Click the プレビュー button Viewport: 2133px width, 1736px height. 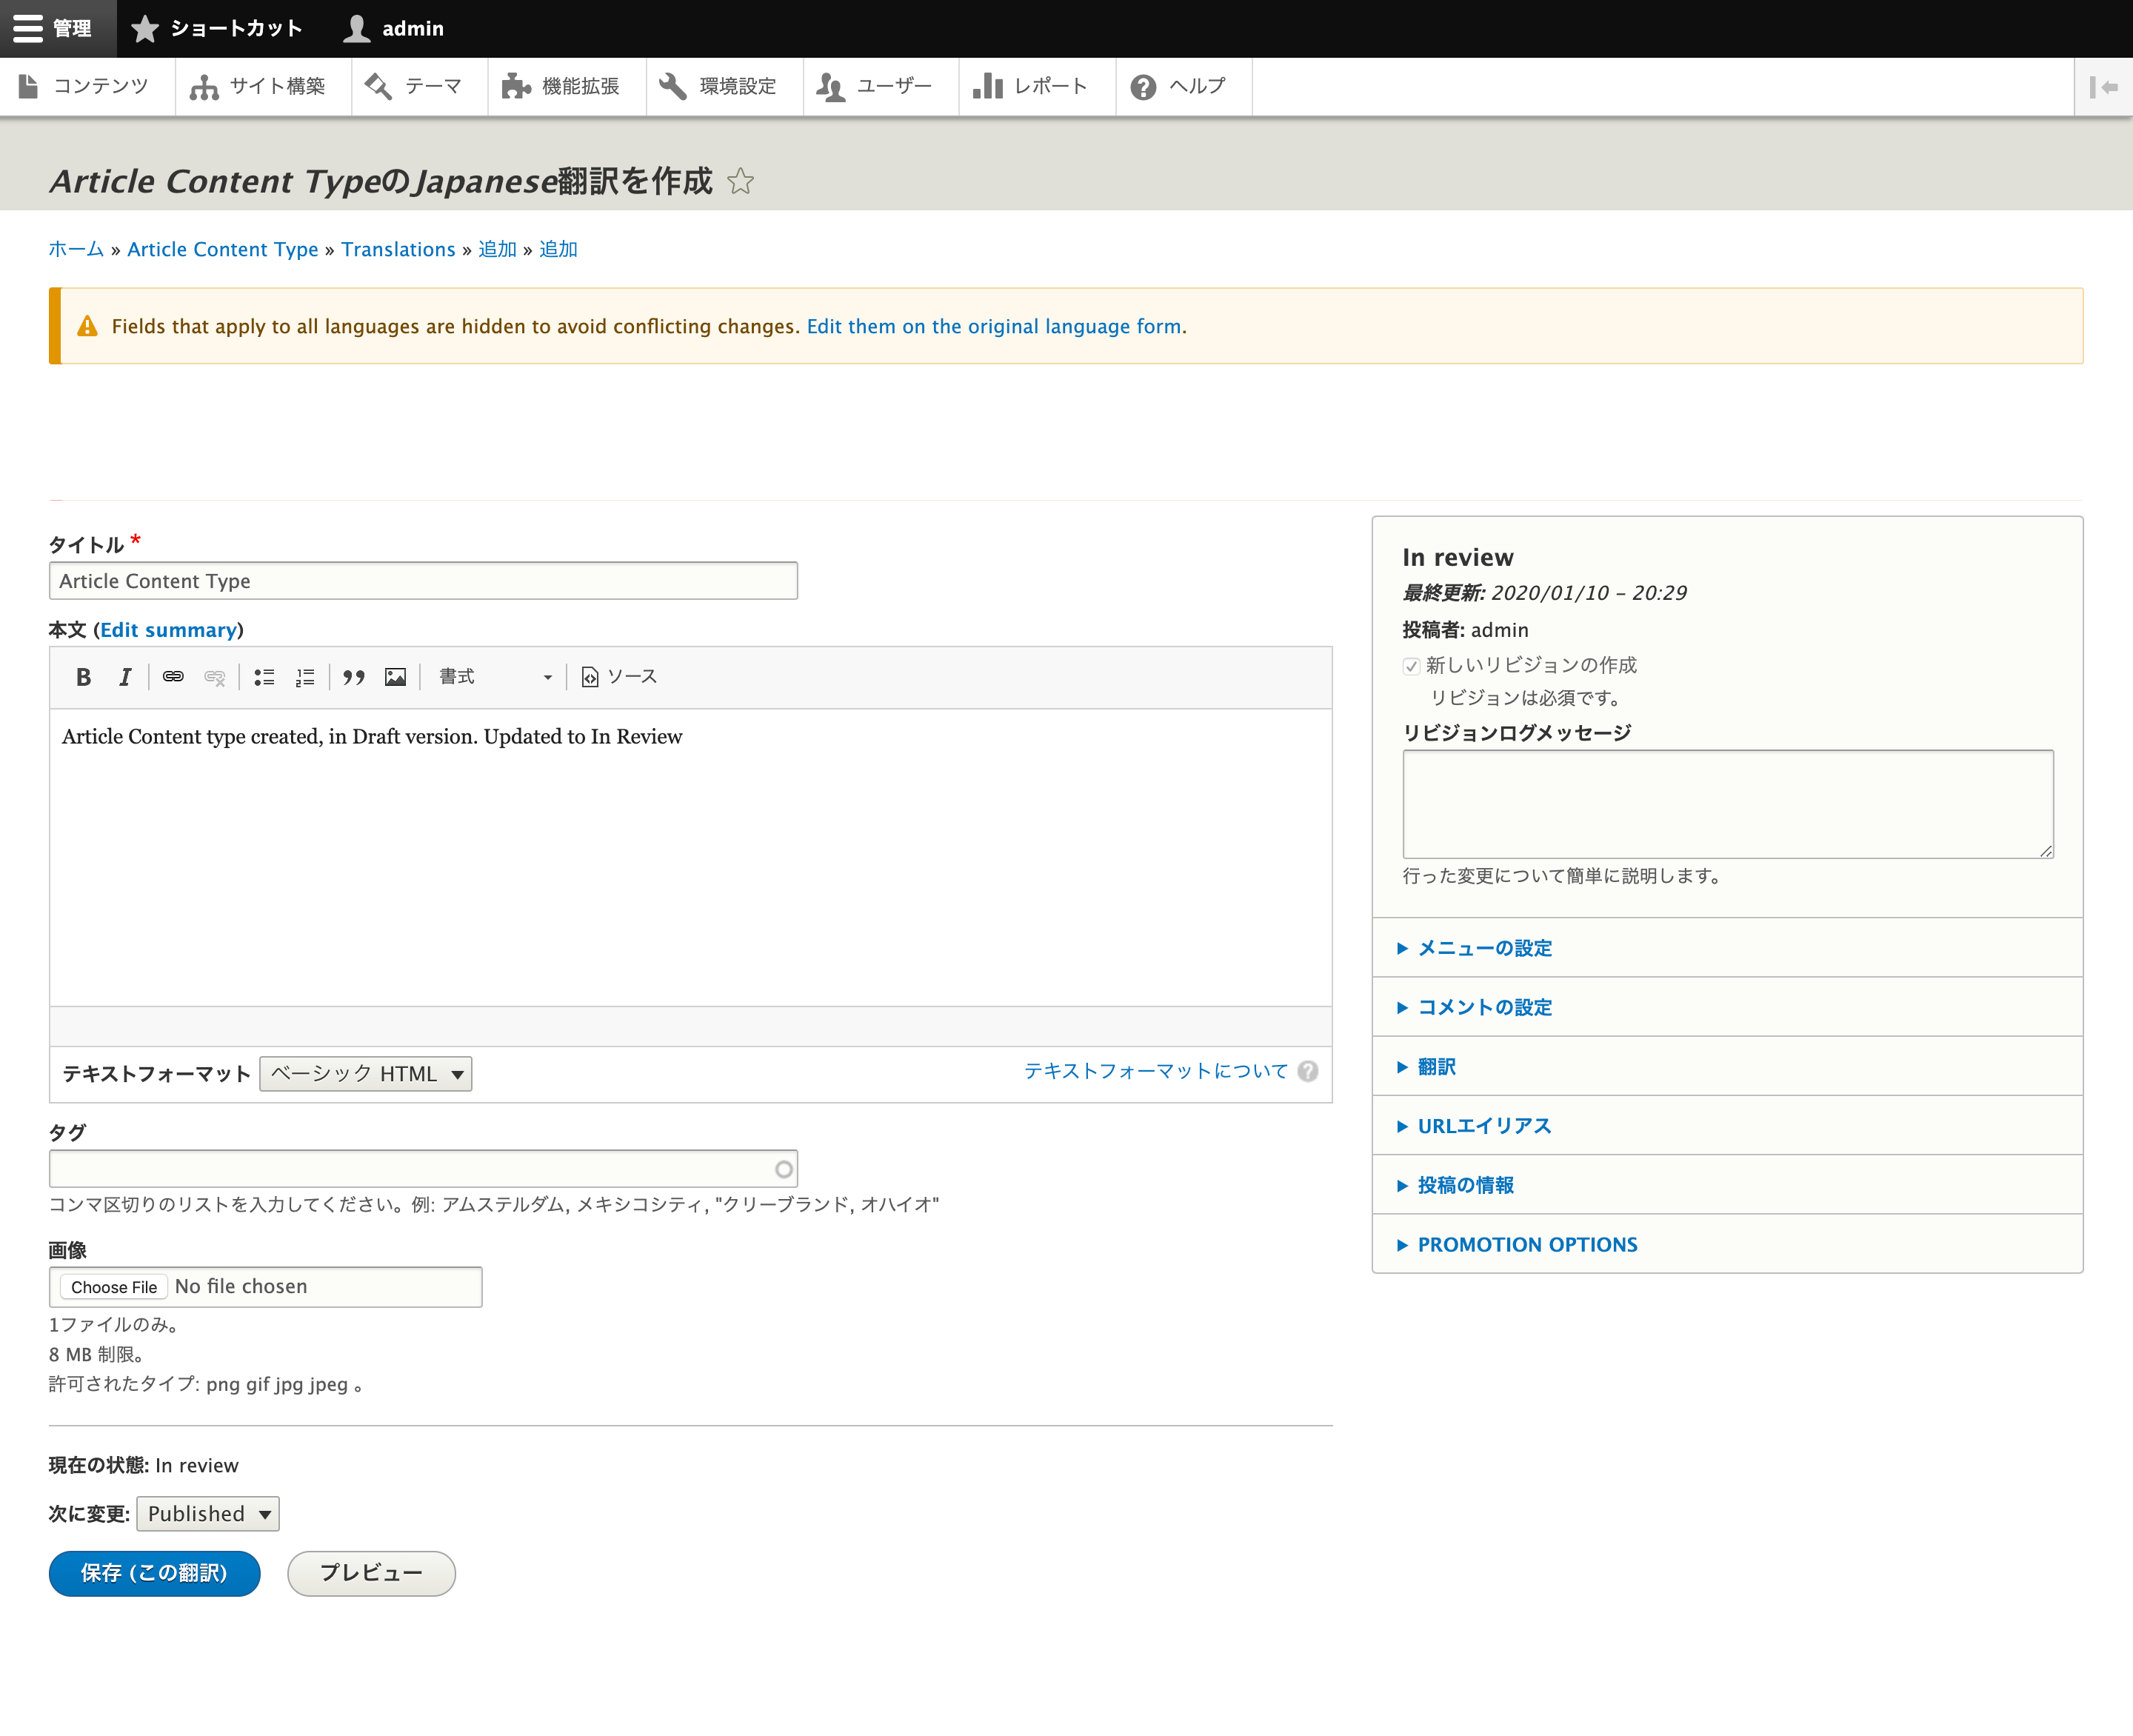click(x=370, y=1573)
